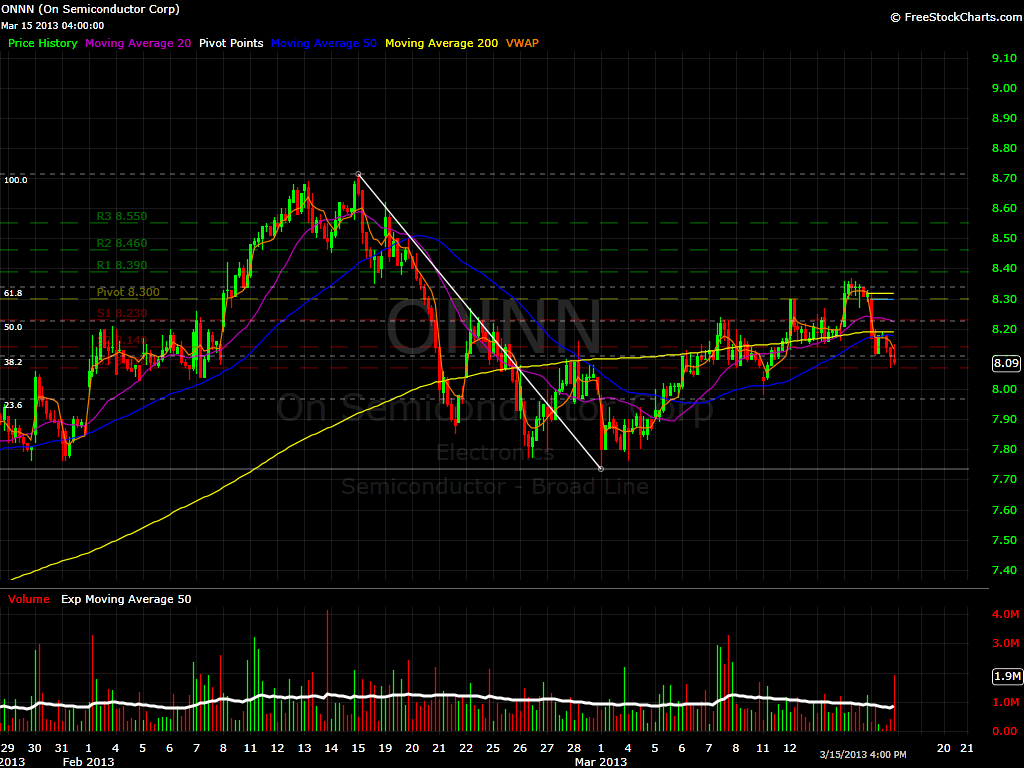Screen dimensions: 1024x768
Task: Click the Pivot Points legend label
Action: [231, 43]
